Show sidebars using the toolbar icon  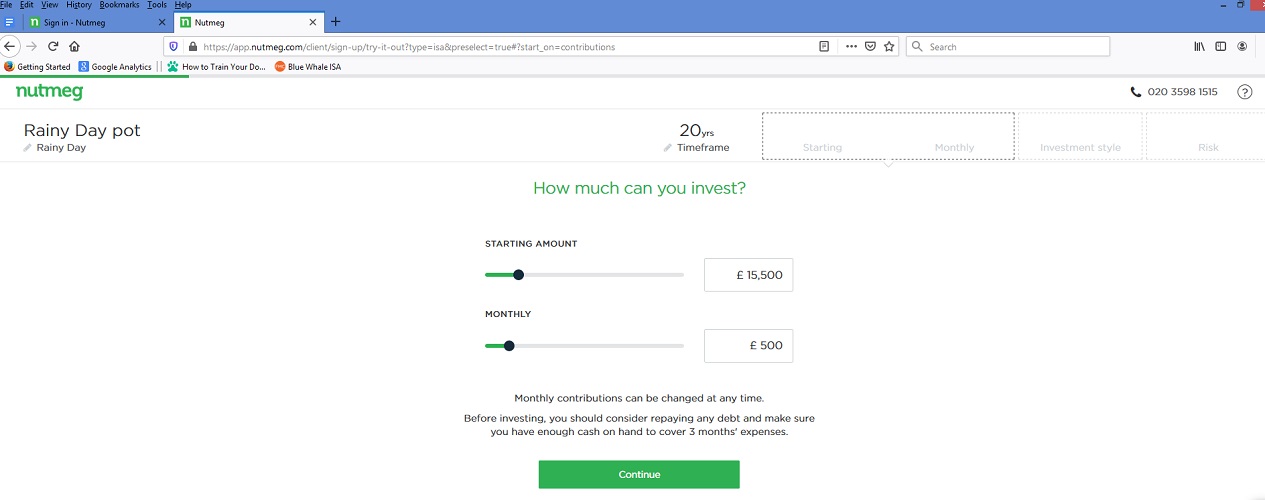pos(1220,46)
